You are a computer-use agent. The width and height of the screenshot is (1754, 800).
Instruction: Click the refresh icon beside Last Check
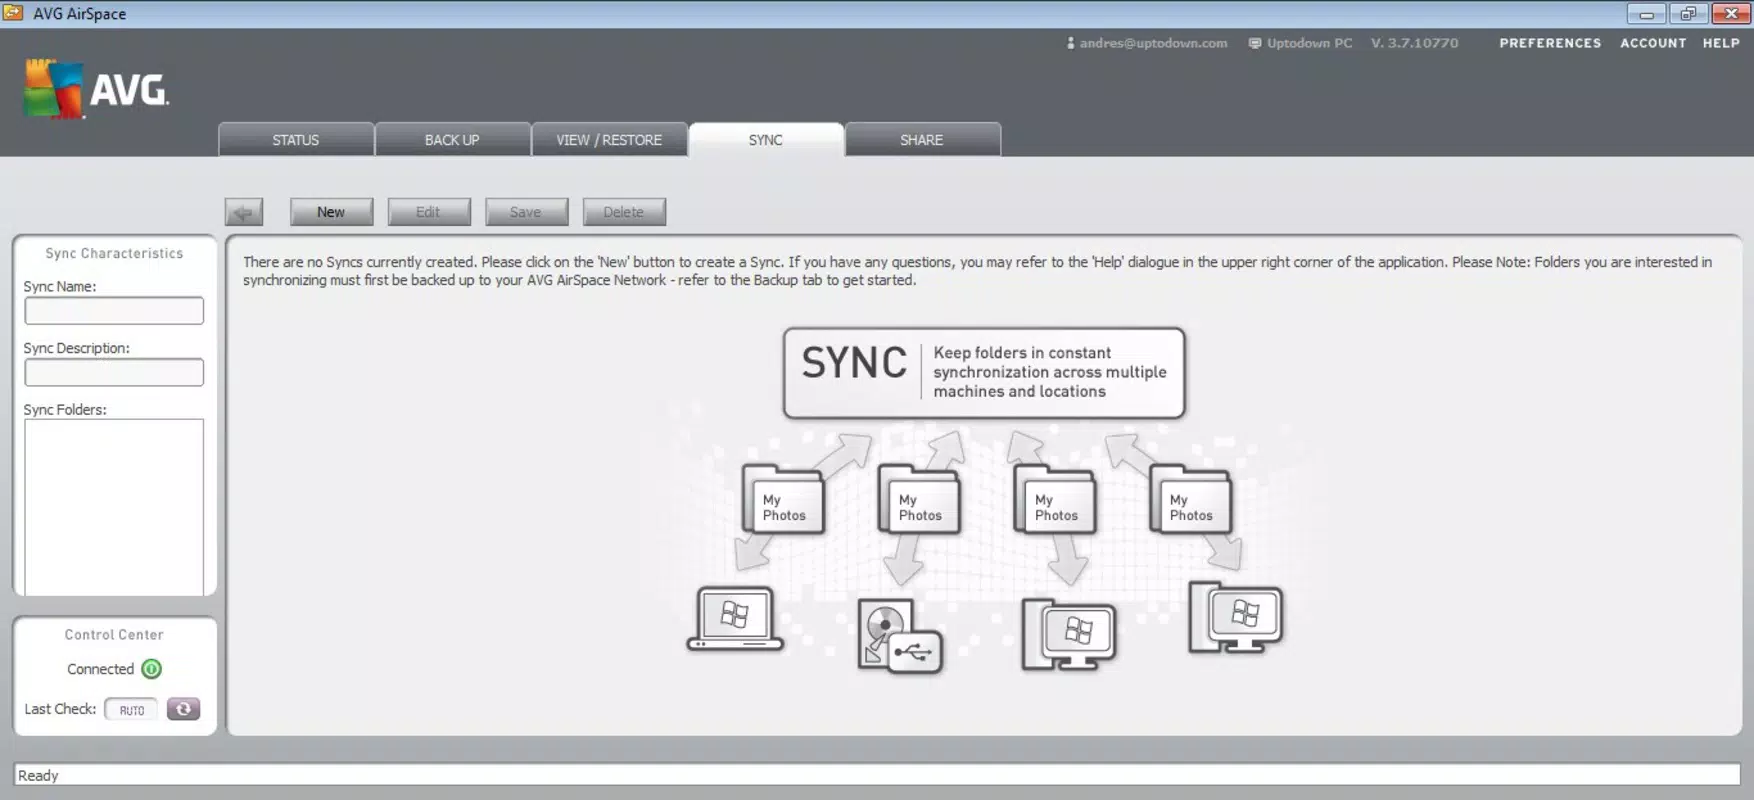pos(183,709)
